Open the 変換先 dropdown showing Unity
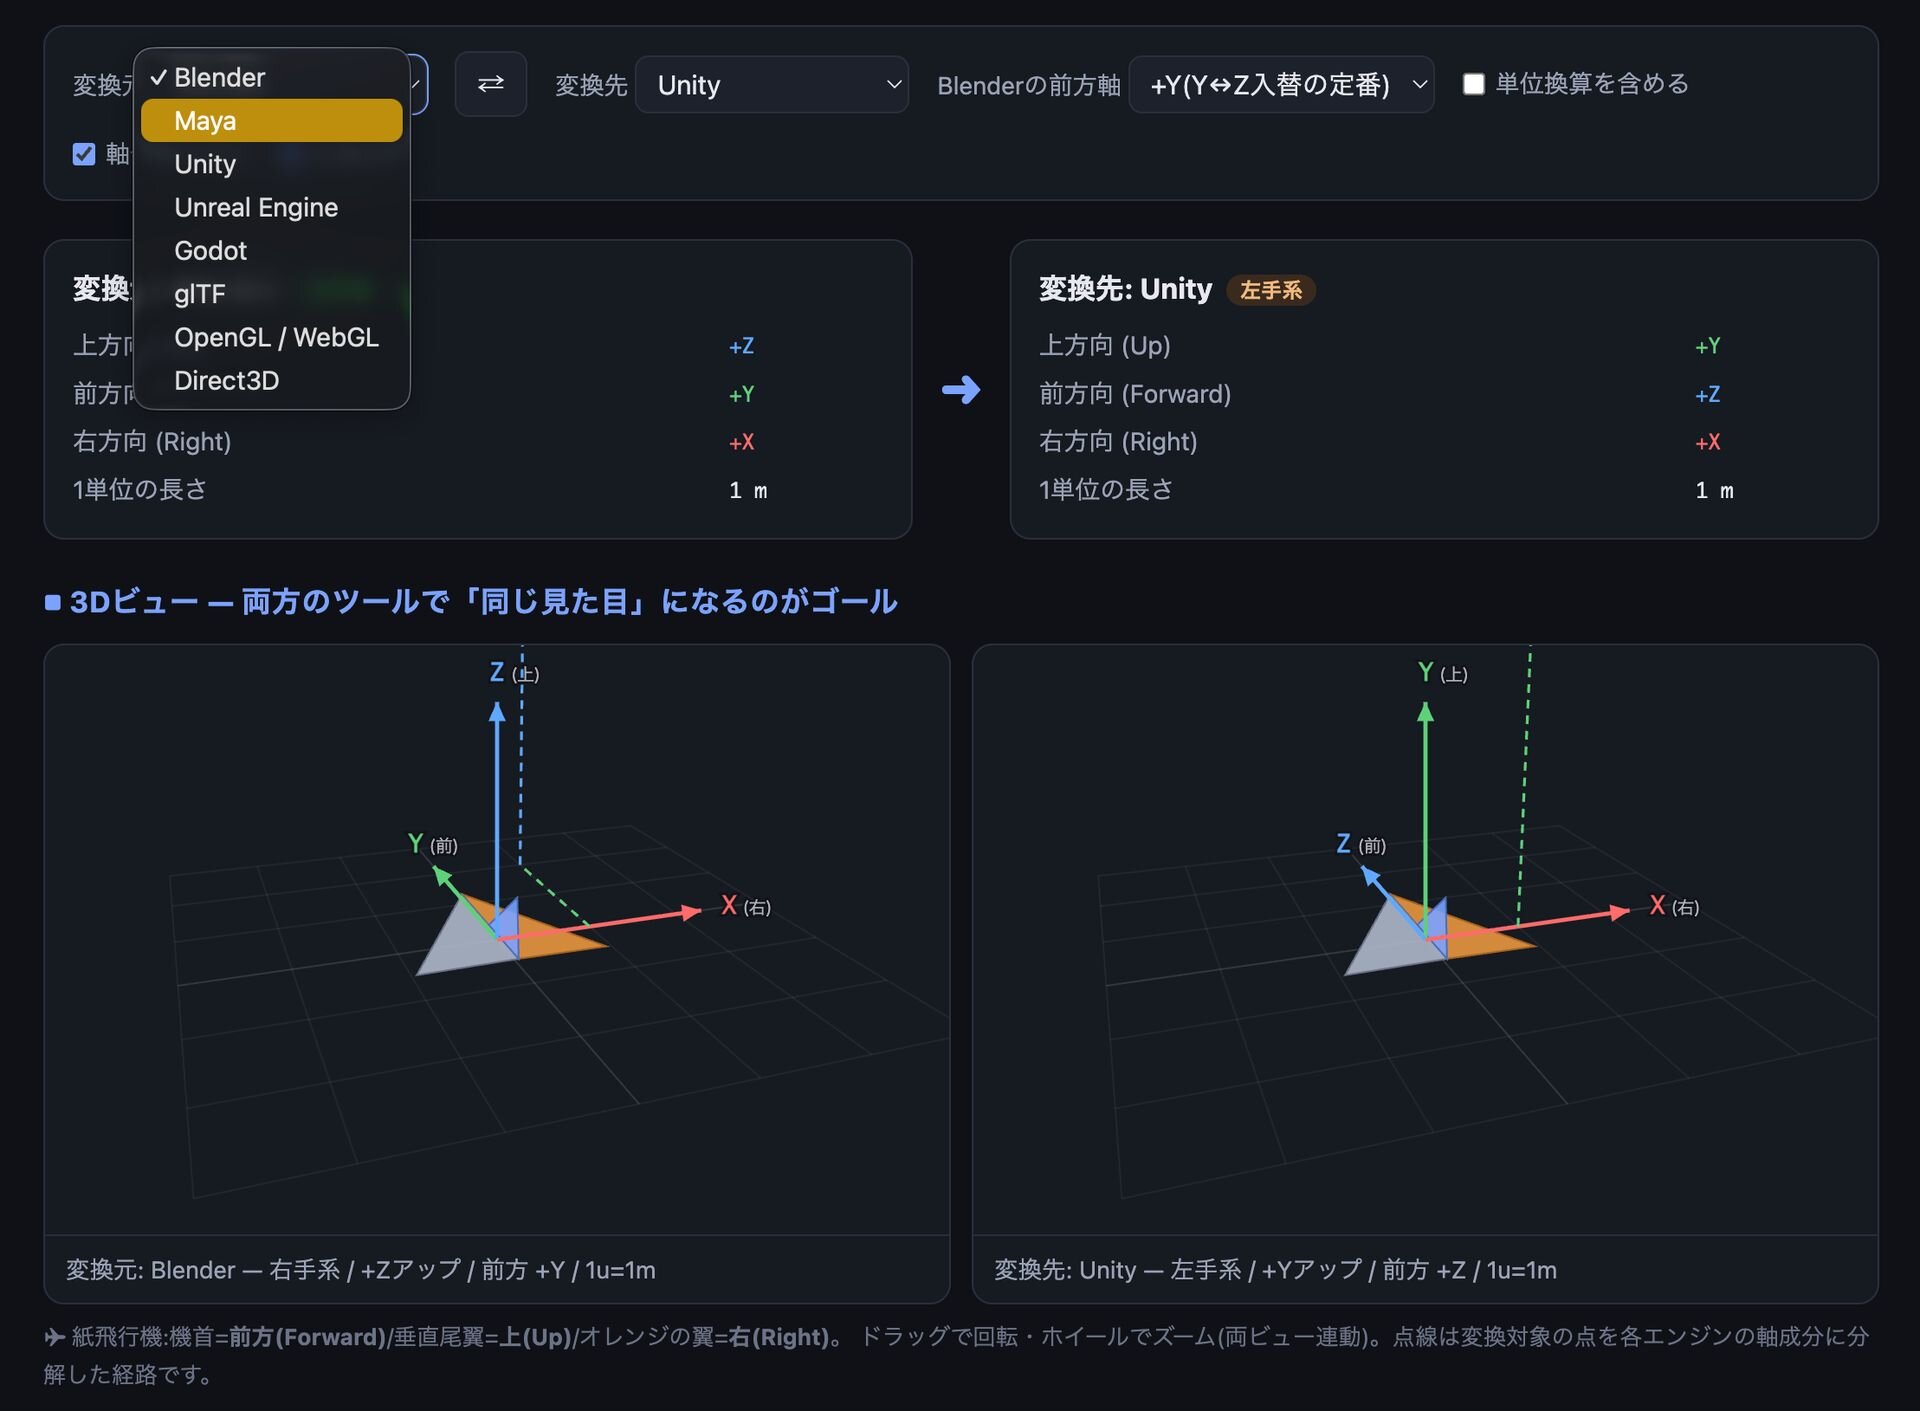This screenshot has width=1920, height=1411. pyautogui.click(x=772, y=85)
